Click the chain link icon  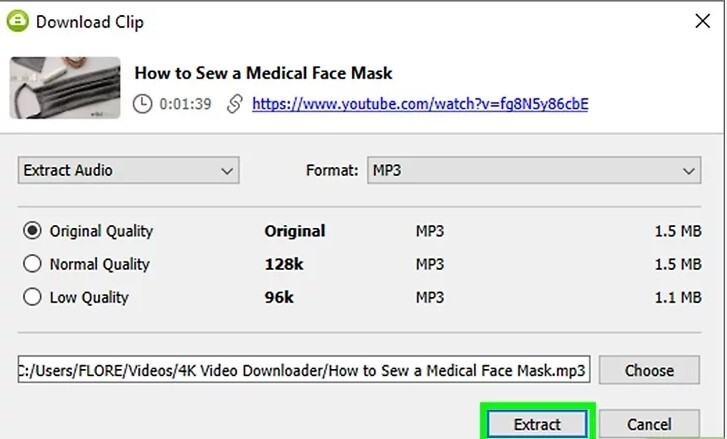click(x=235, y=104)
